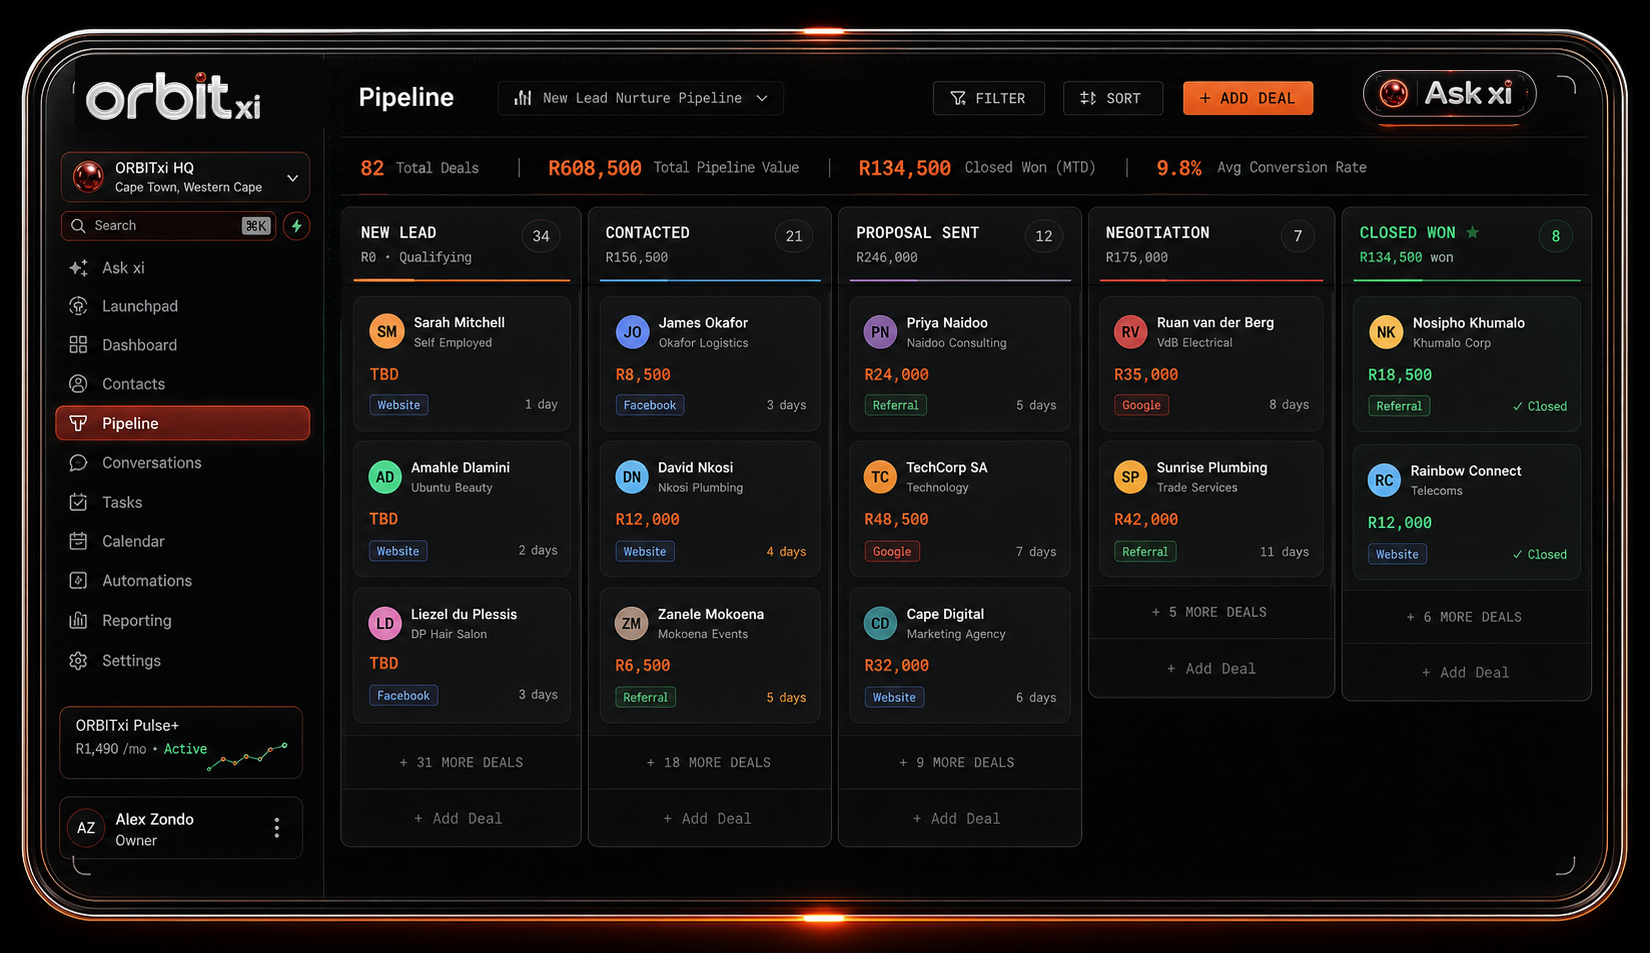1650x953 pixels.
Task: Click David Nkosi's DN avatar
Action: point(632,477)
